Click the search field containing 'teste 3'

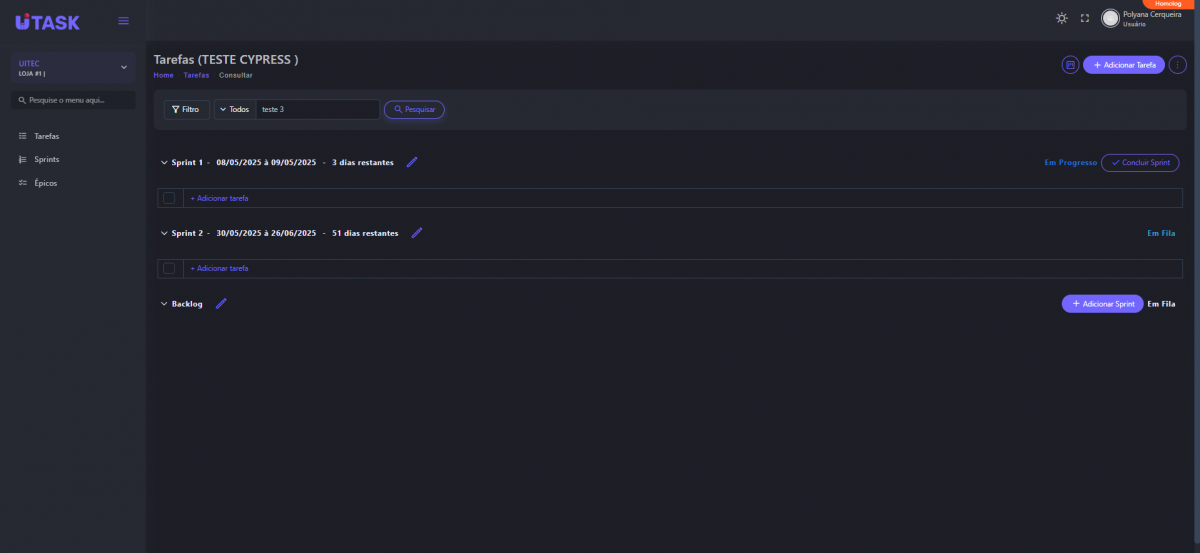pos(317,109)
